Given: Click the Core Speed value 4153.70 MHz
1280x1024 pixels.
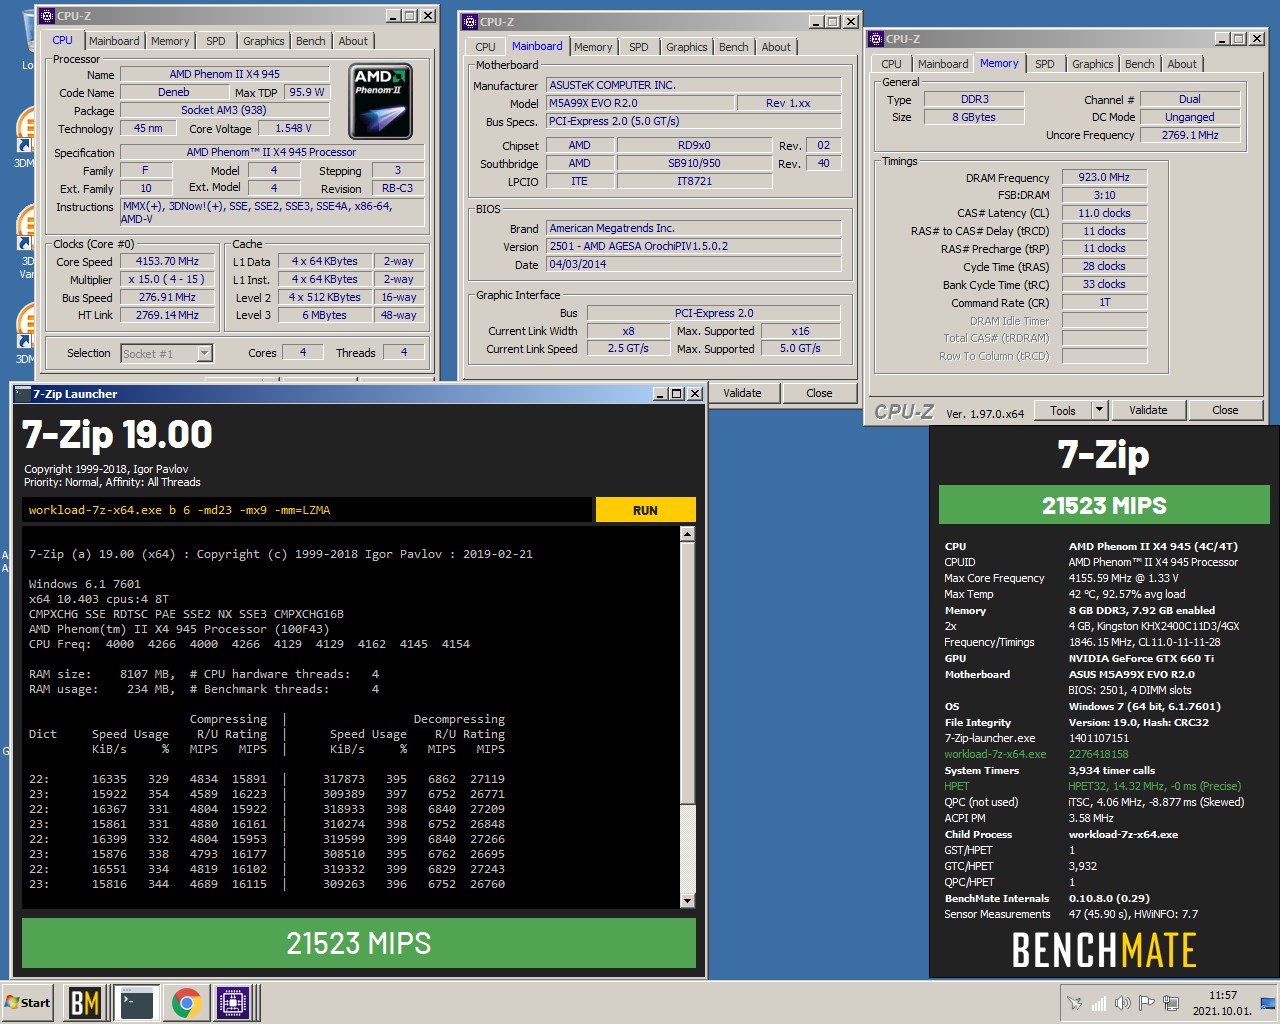Looking at the screenshot, I should click(167, 261).
